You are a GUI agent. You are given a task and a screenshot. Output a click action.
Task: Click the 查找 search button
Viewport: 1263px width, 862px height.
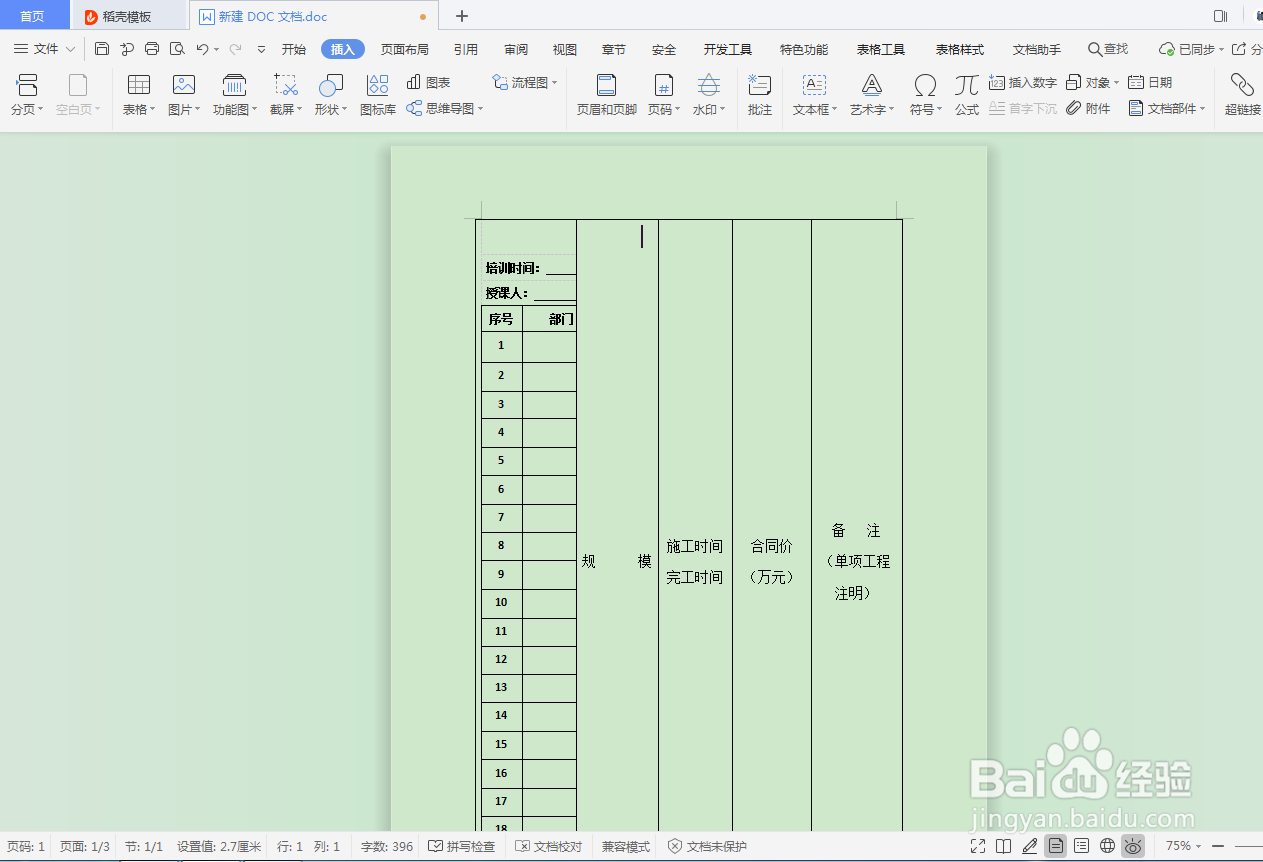[x=1108, y=49]
